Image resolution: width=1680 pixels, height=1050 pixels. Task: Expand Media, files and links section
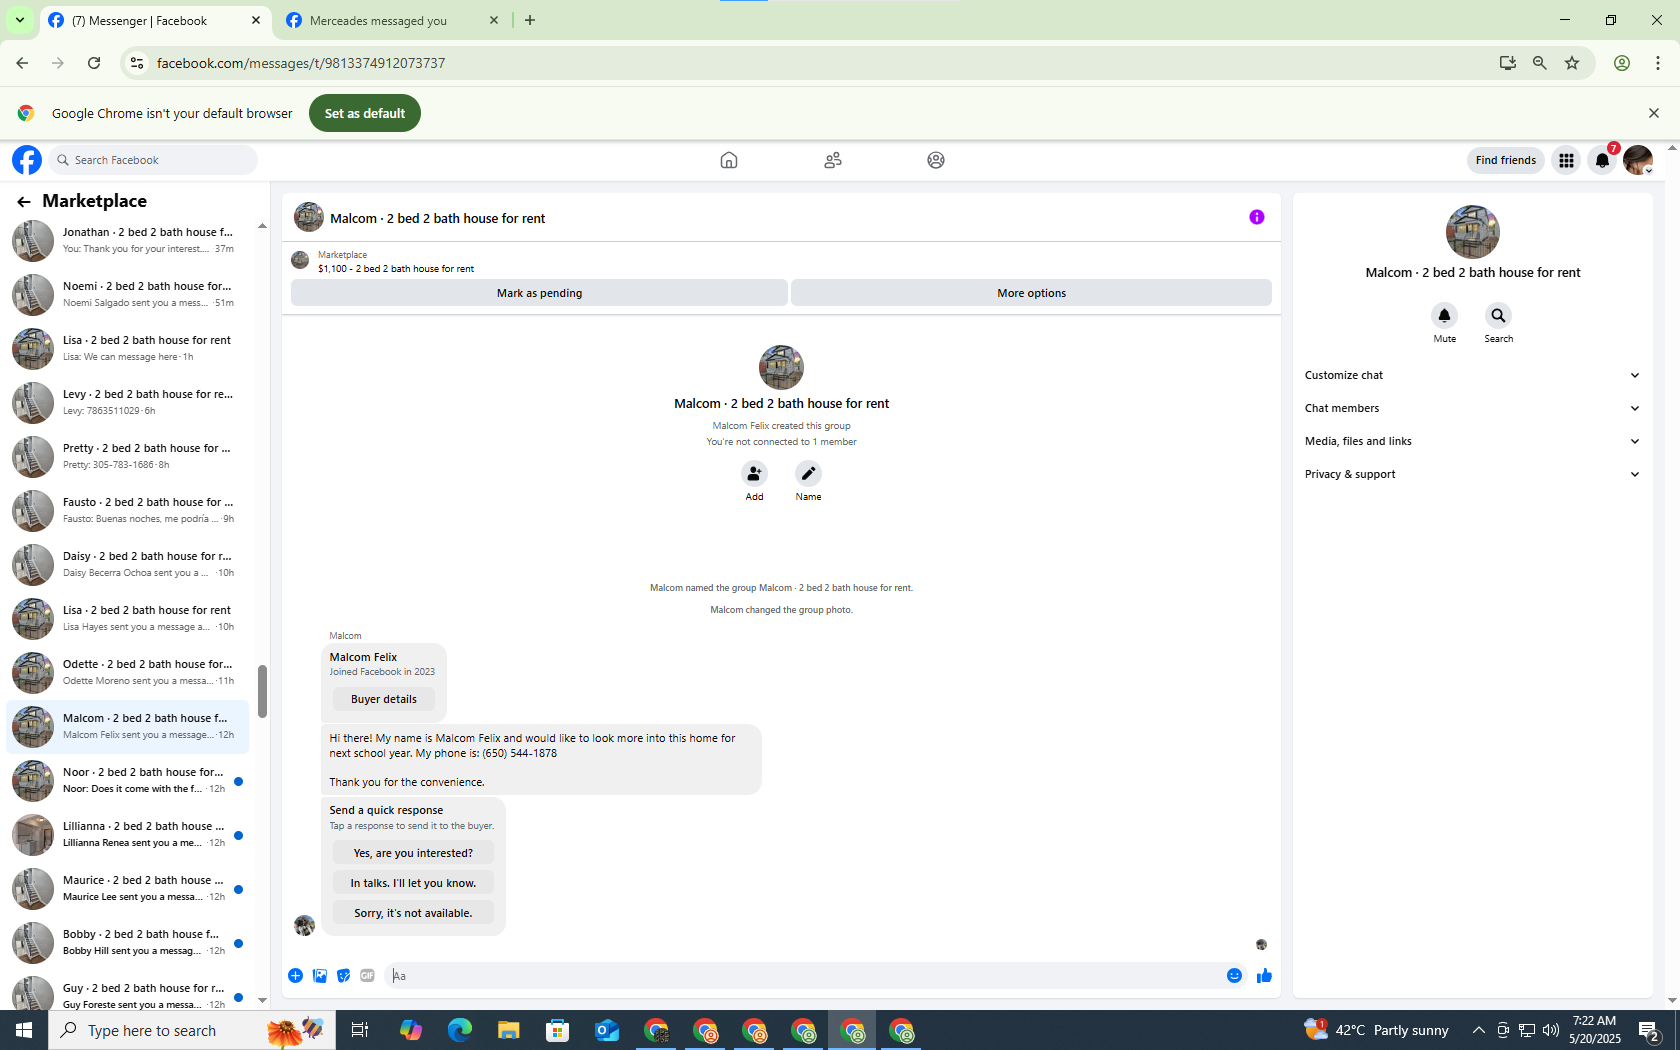point(1472,441)
